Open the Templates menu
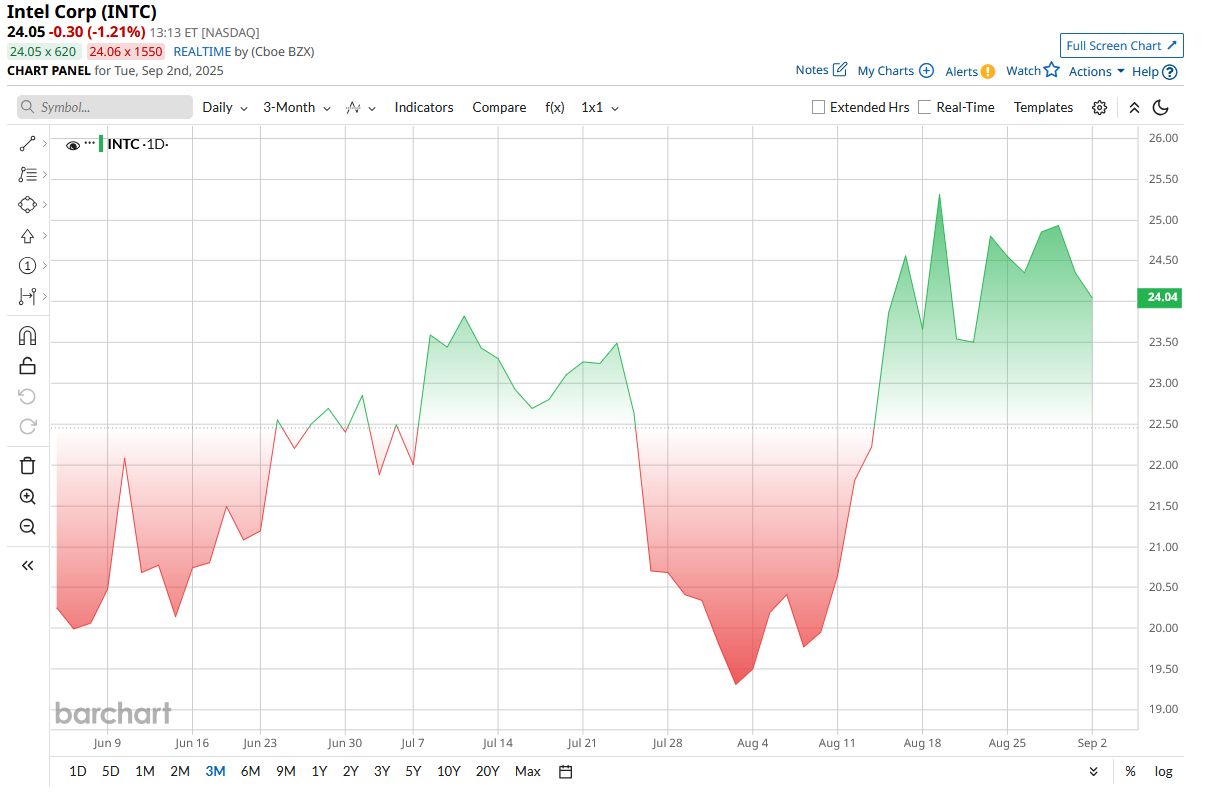The image size is (1205, 810). pos(1043,107)
